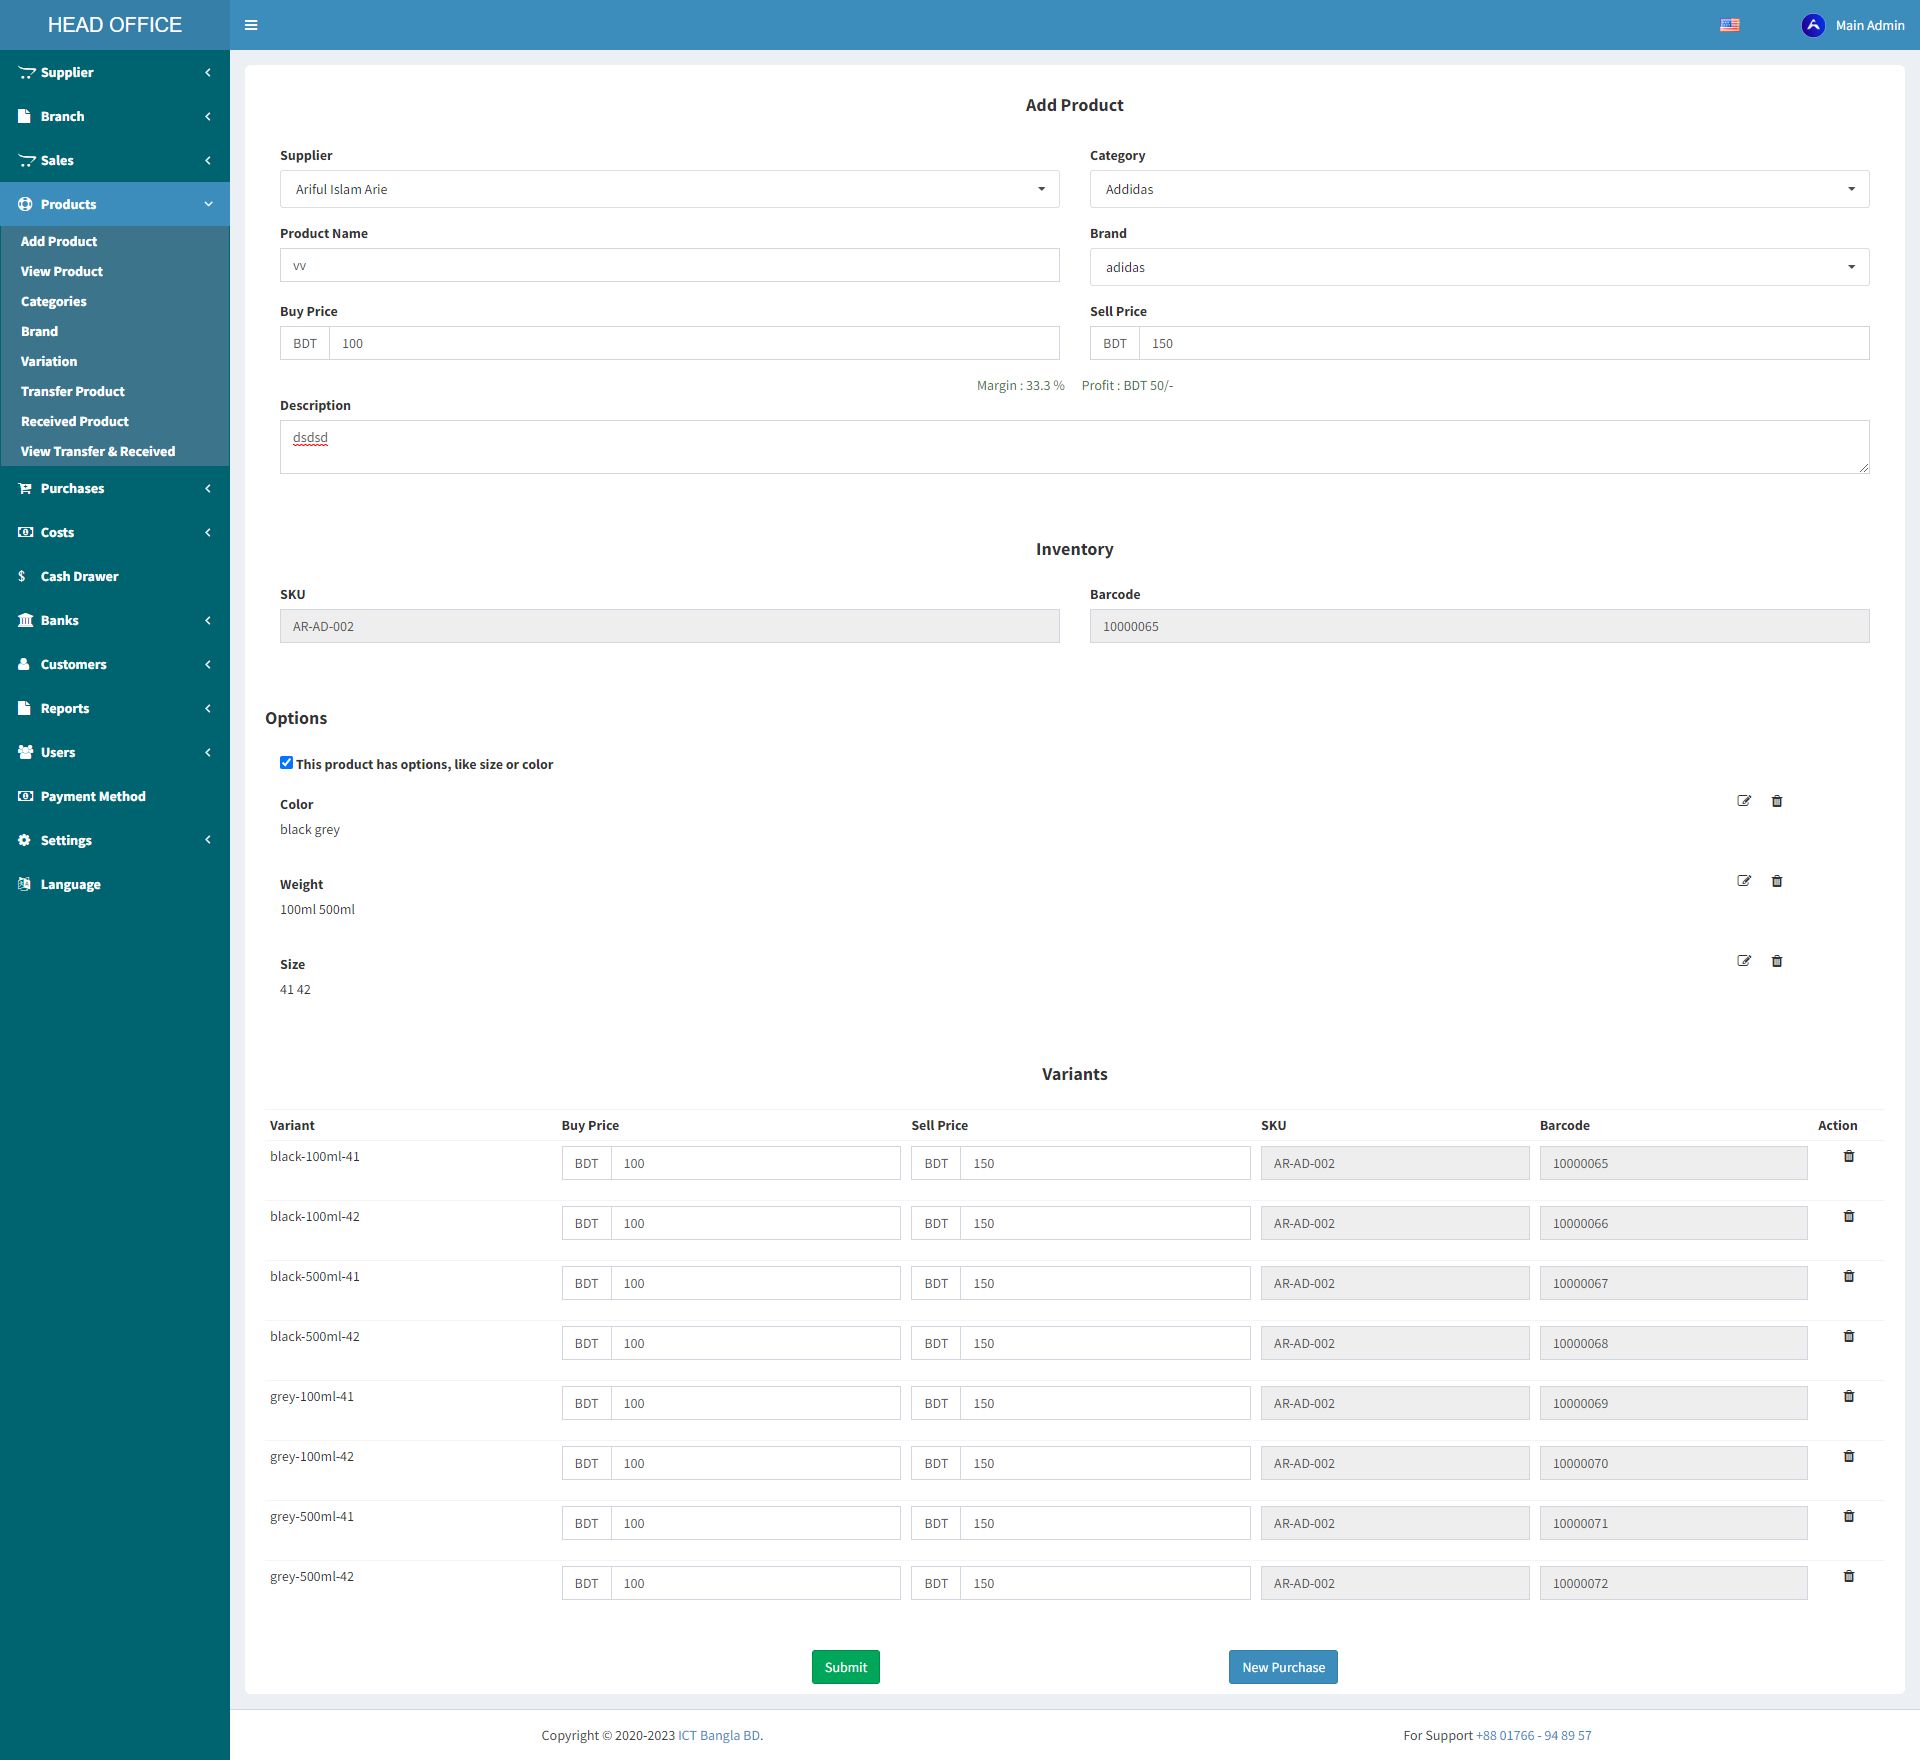Delete the Weight option
This screenshot has width=1920, height=1760.
[x=1777, y=881]
